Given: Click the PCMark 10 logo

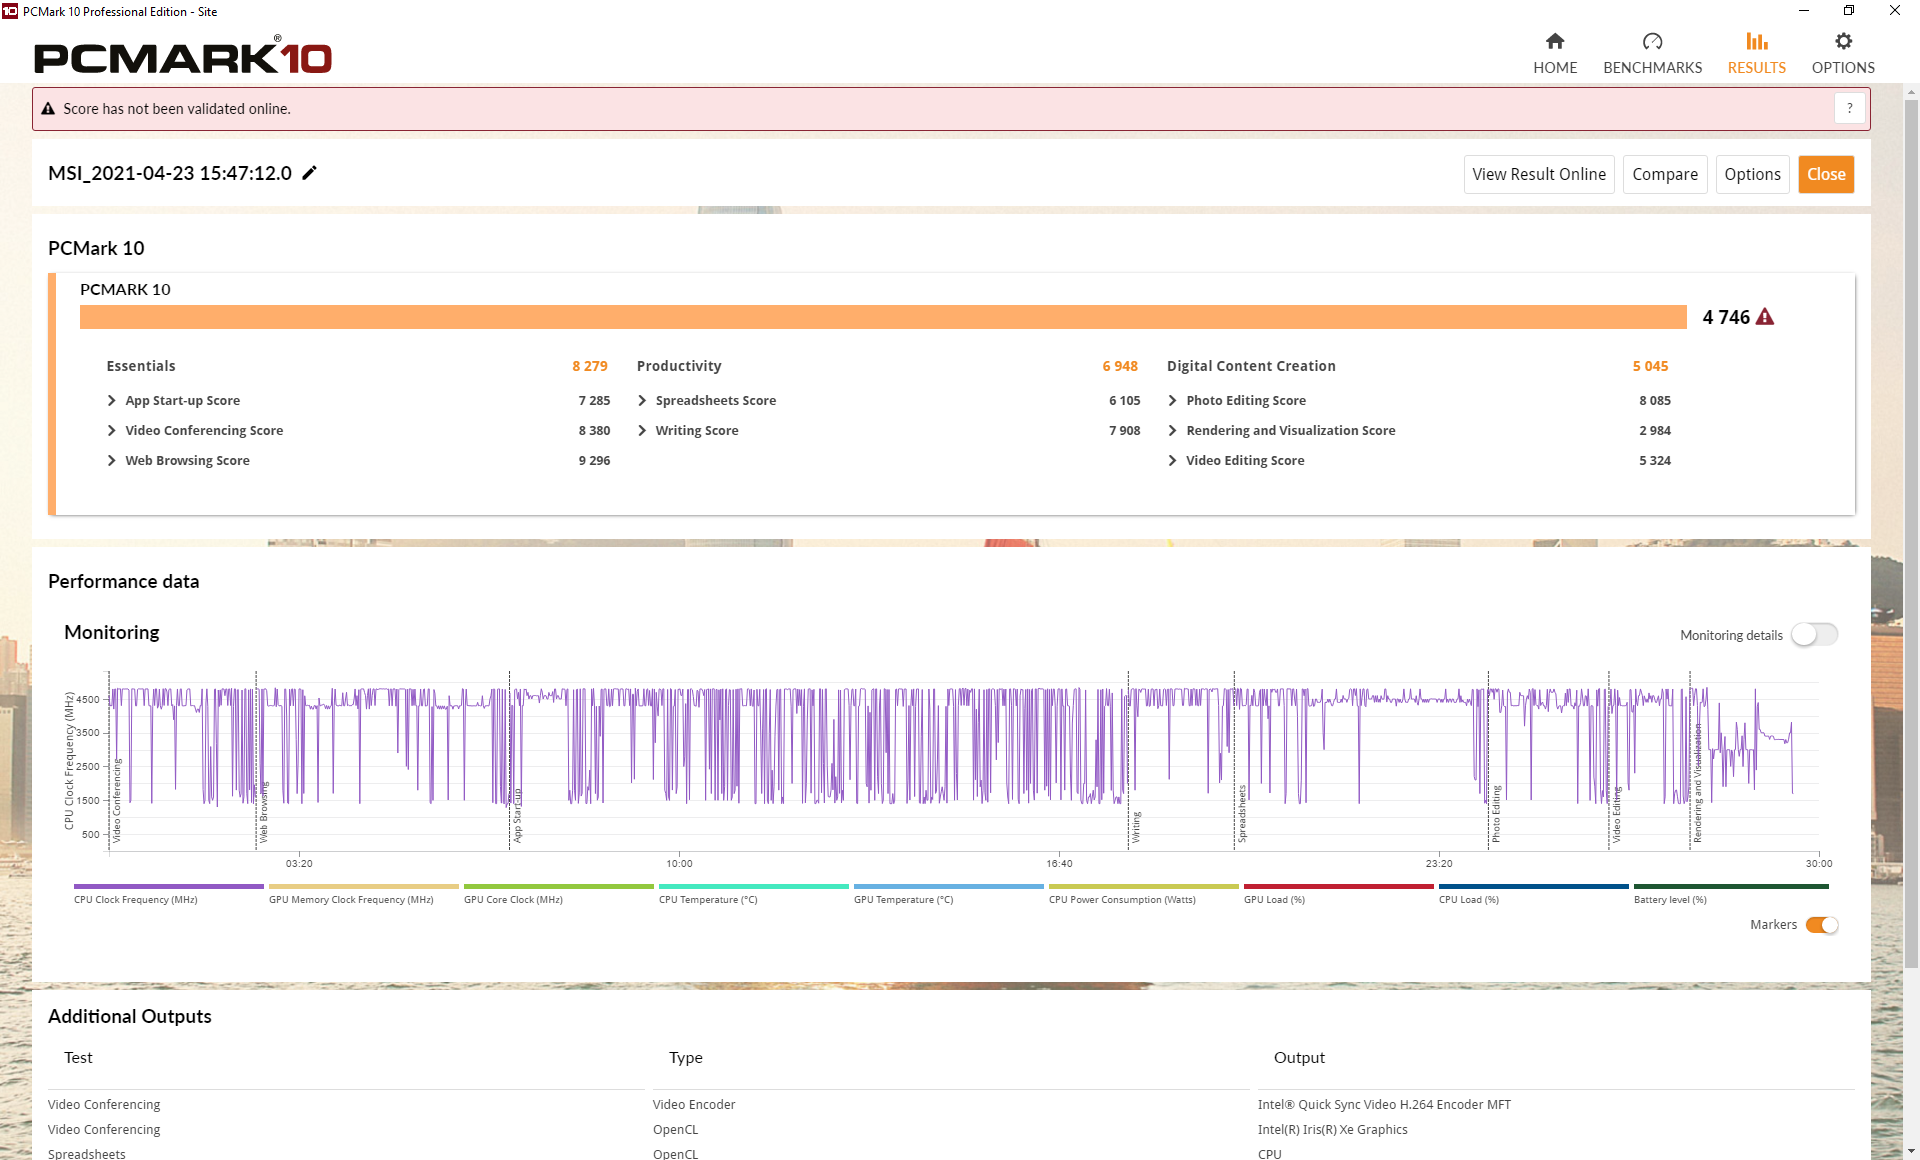Looking at the screenshot, I should point(183,57).
